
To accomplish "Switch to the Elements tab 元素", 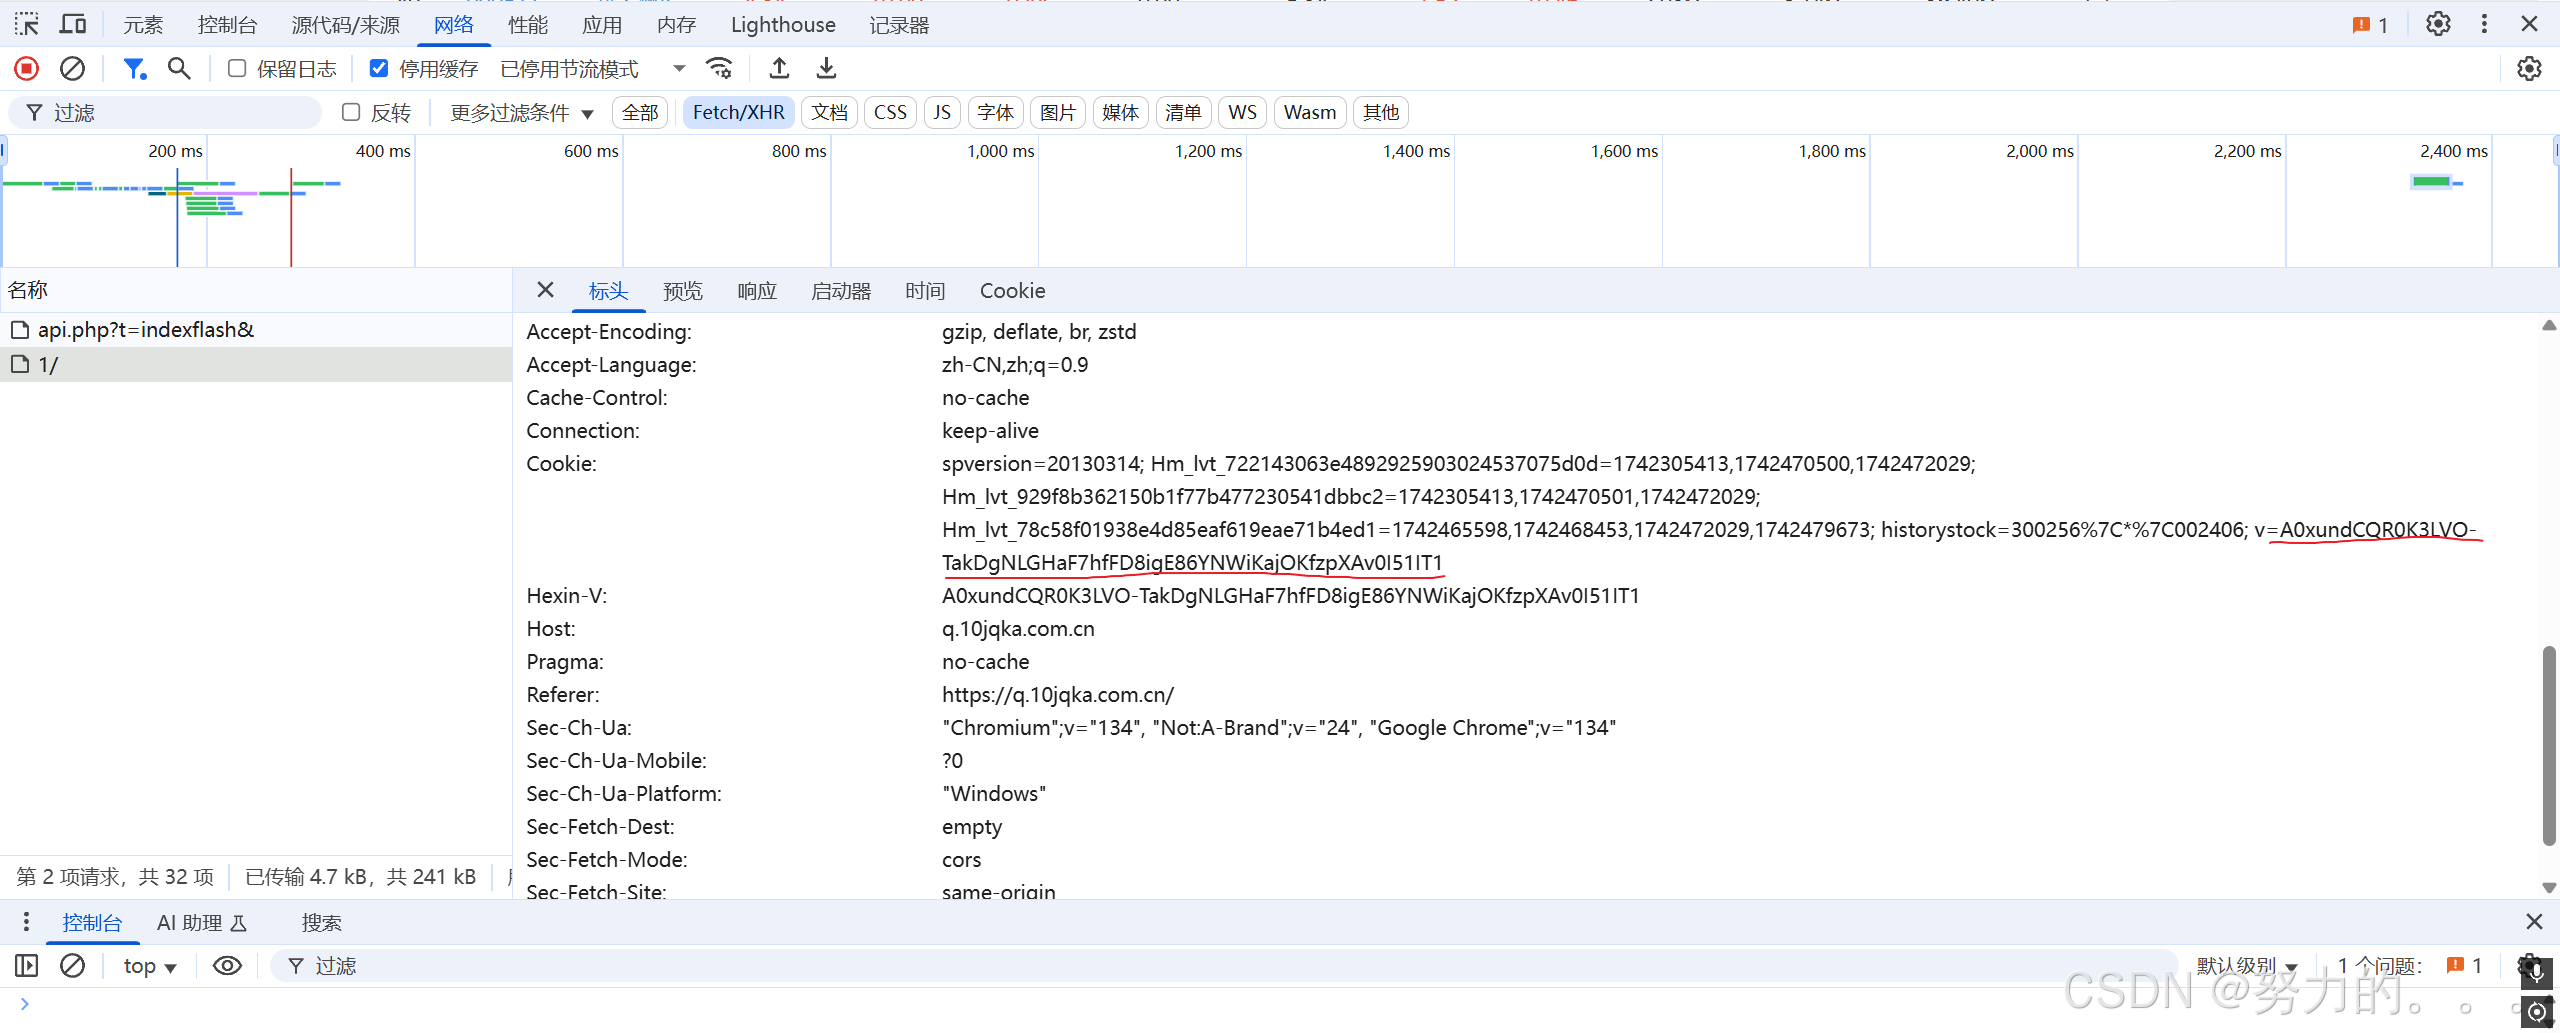I will point(143,25).
